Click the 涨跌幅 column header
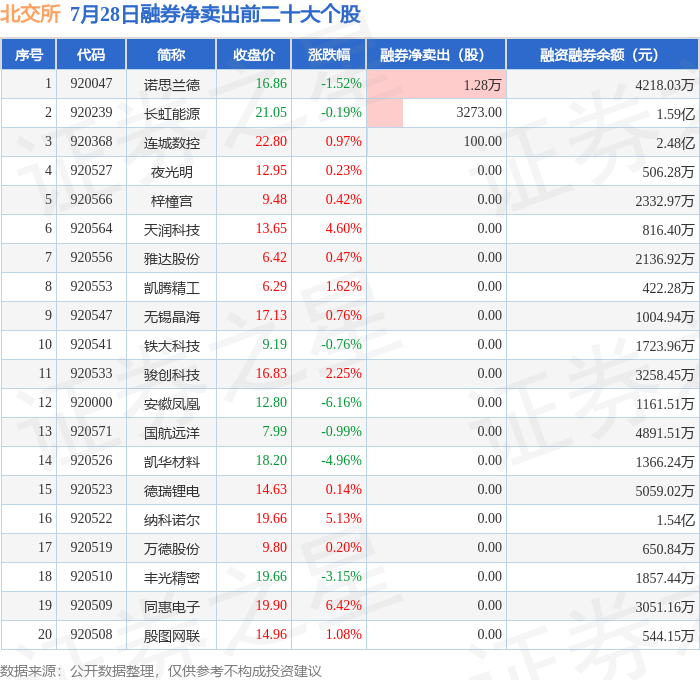Image resolution: width=700 pixels, height=680 pixels. coord(329,54)
